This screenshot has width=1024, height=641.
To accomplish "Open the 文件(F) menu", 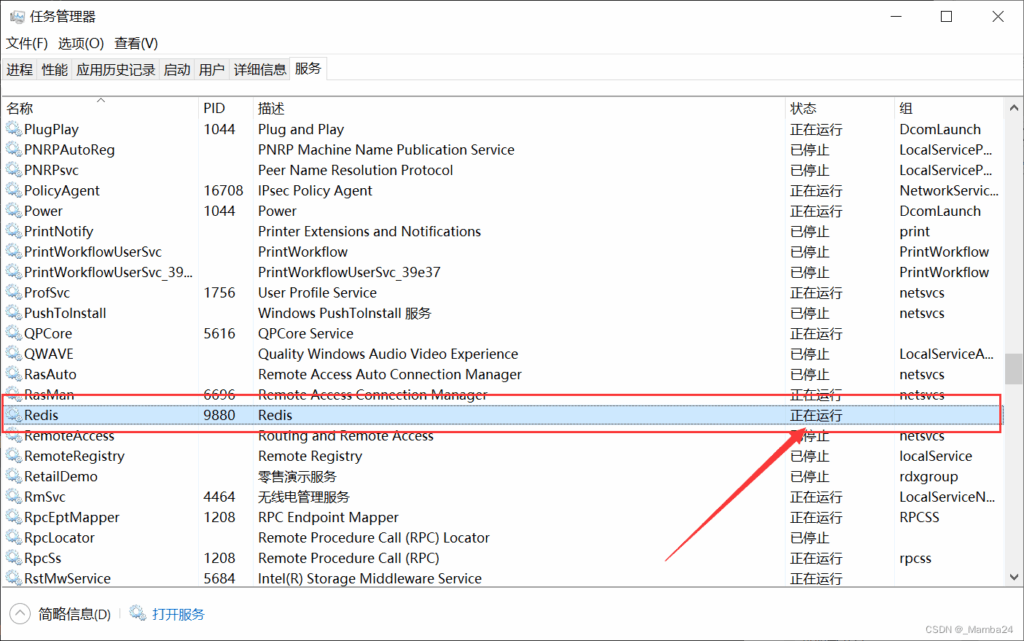I will pyautogui.click(x=27, y=43).
